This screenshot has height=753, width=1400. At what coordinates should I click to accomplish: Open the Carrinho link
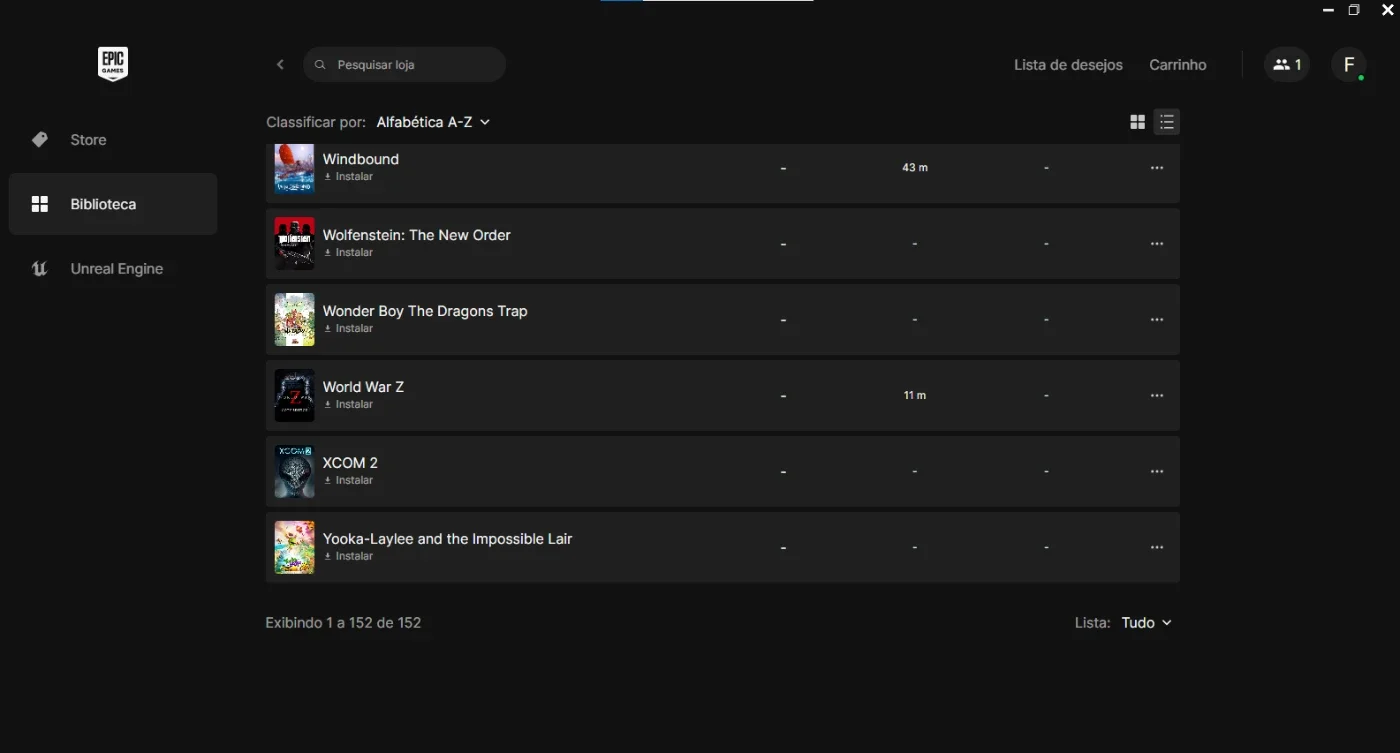tap(1178, 65)
